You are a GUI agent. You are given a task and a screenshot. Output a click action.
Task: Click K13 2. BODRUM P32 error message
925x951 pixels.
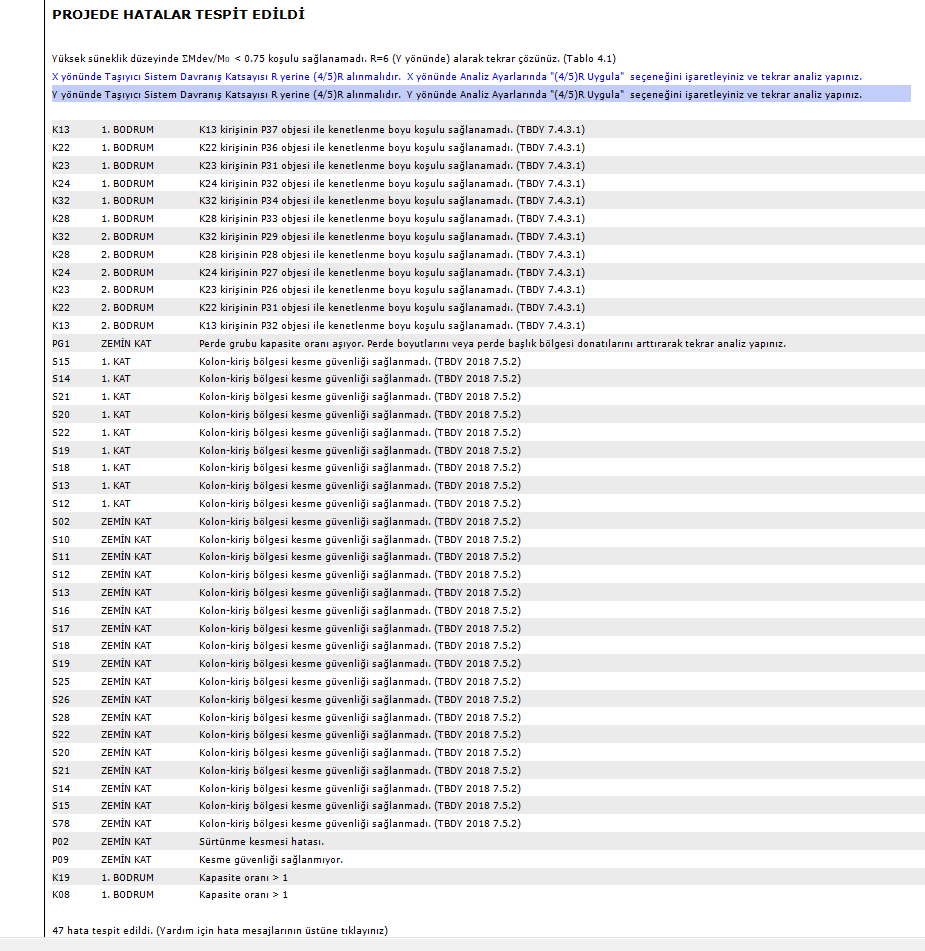(x=392, y=325)
